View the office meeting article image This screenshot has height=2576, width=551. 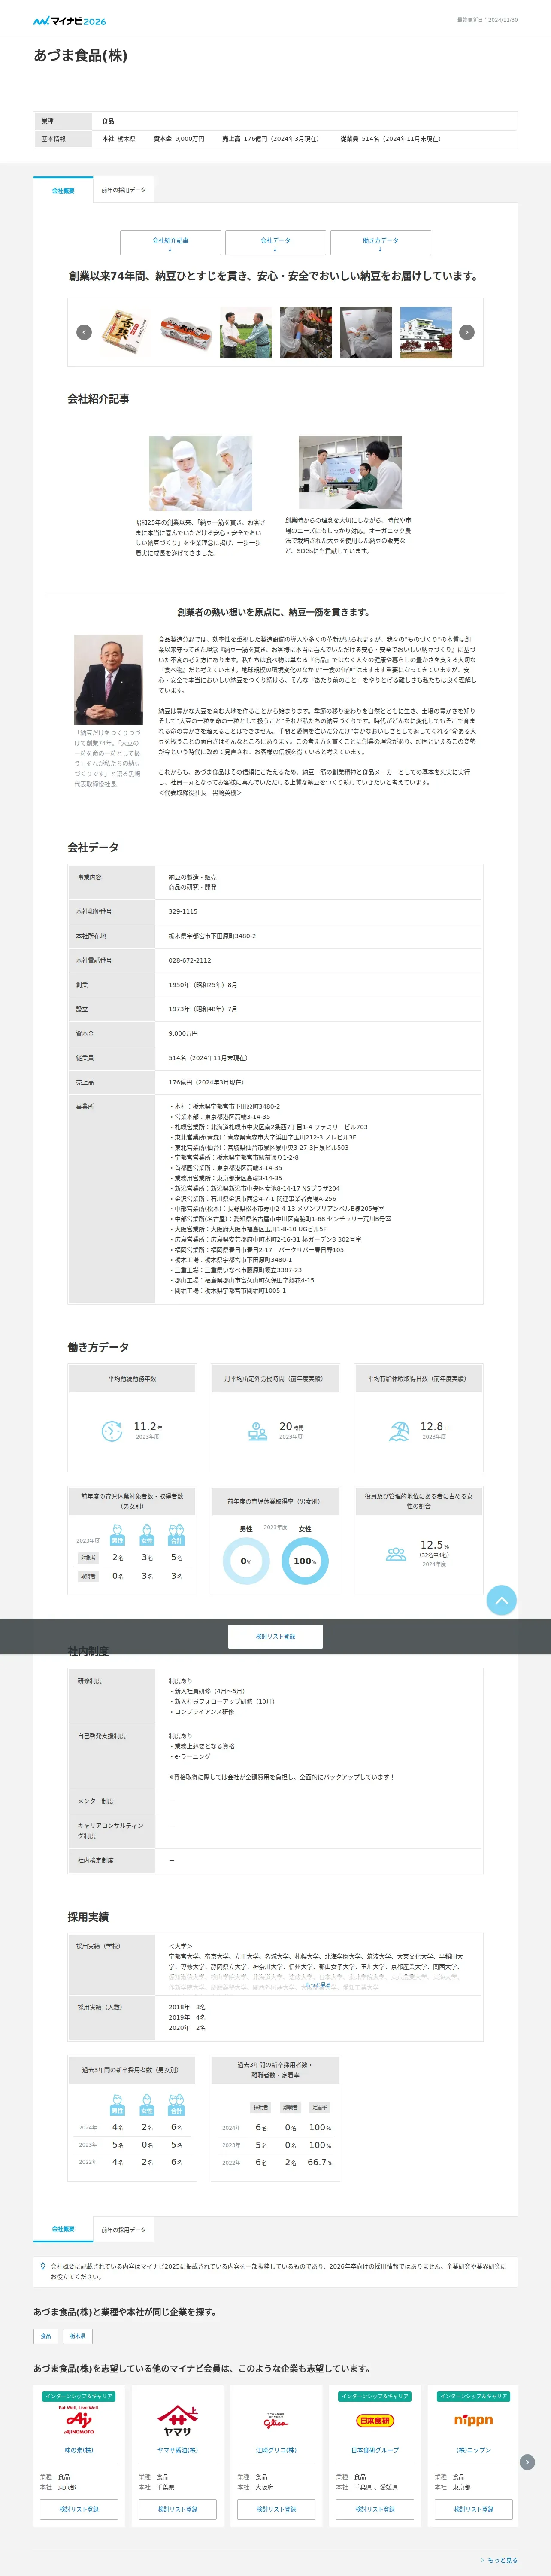[x=350, y=472]
